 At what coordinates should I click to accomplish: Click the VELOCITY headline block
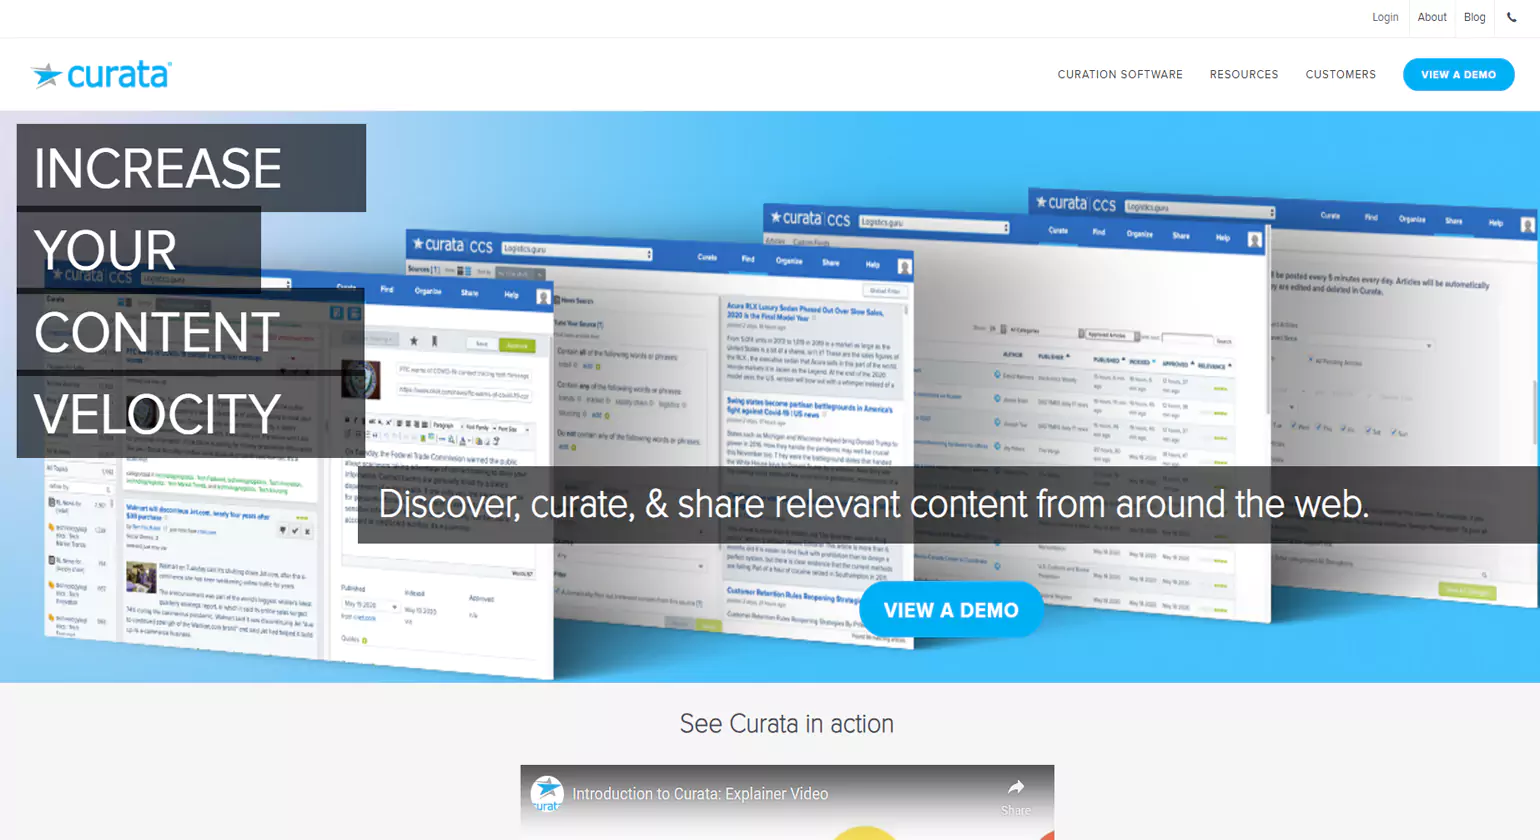click(x=157, y=414)
